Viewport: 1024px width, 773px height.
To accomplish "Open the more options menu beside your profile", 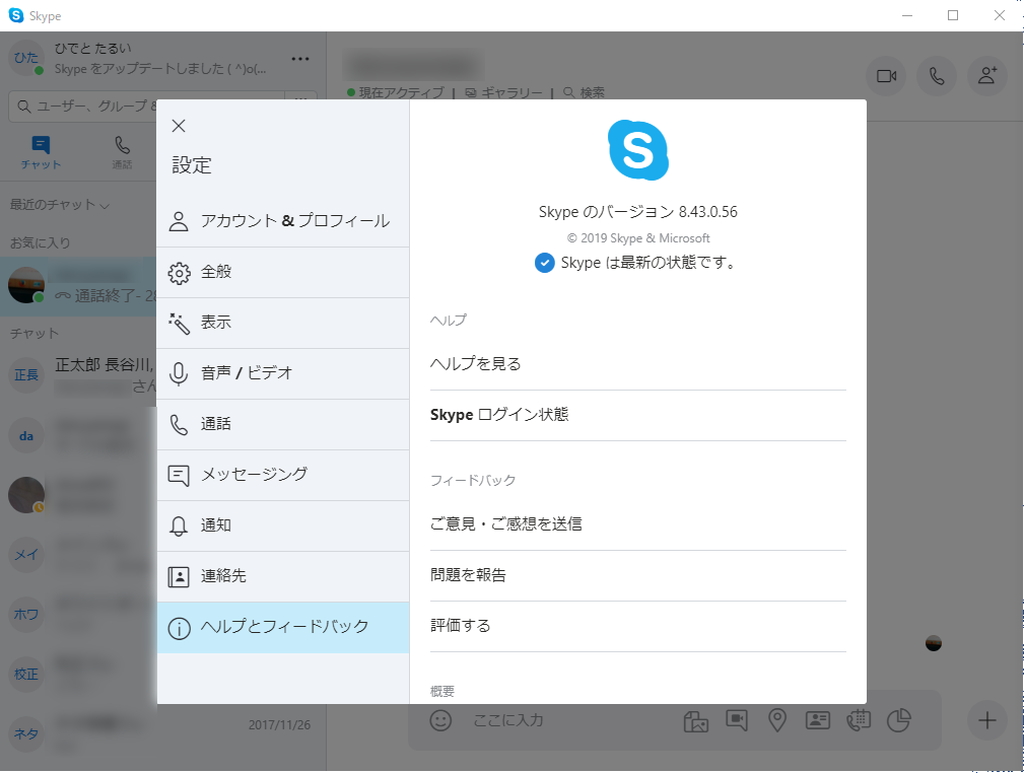I will [299, 59].
